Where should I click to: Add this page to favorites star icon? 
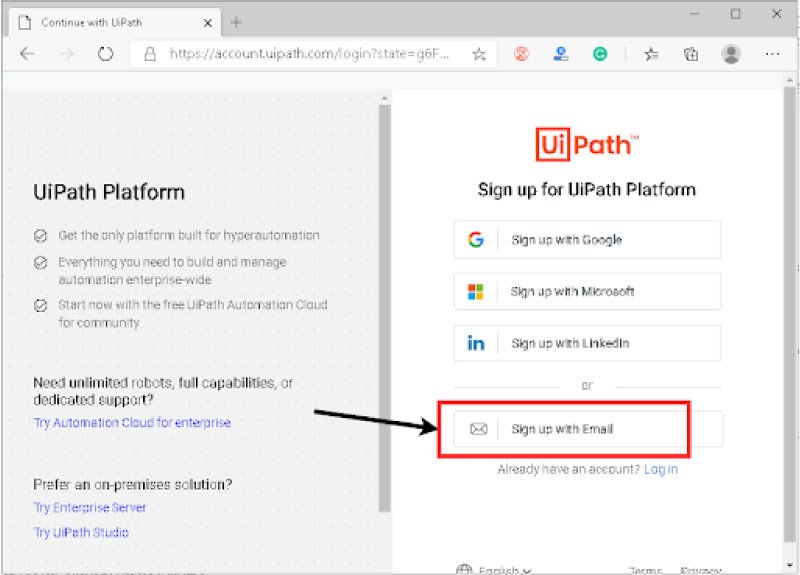coord(479,54)
